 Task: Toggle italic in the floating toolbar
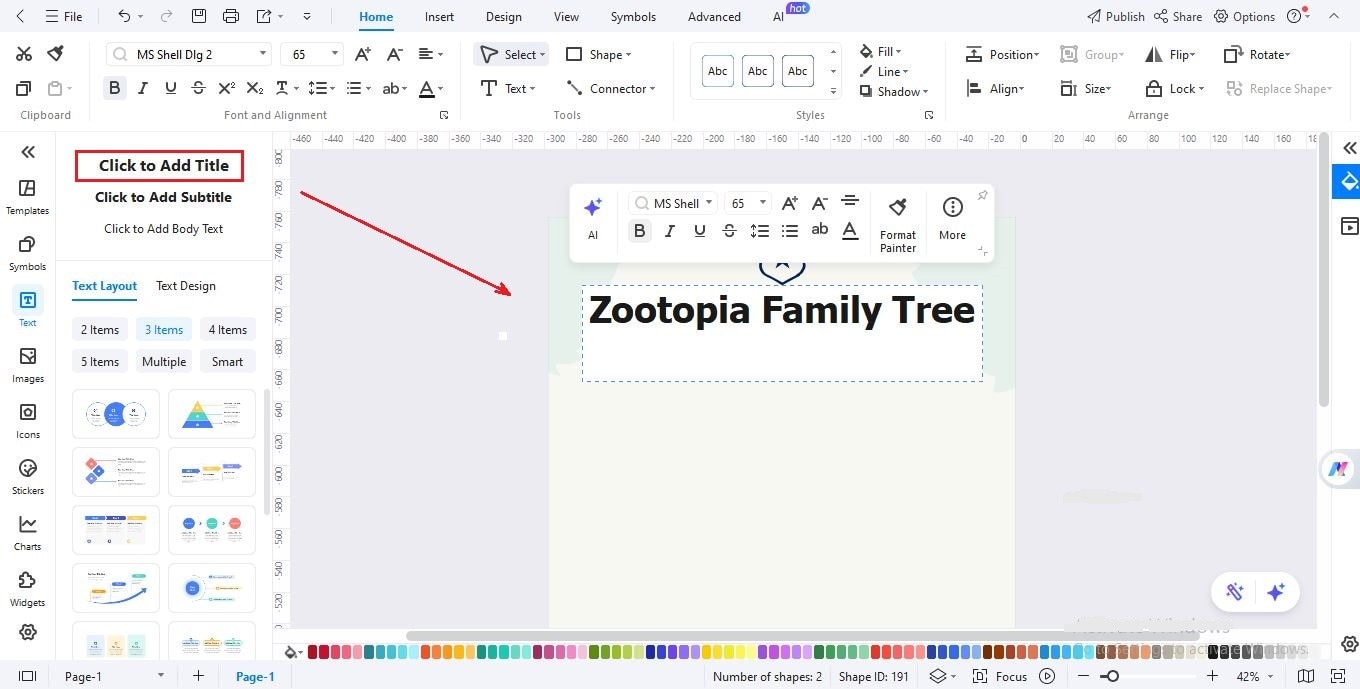670,230
